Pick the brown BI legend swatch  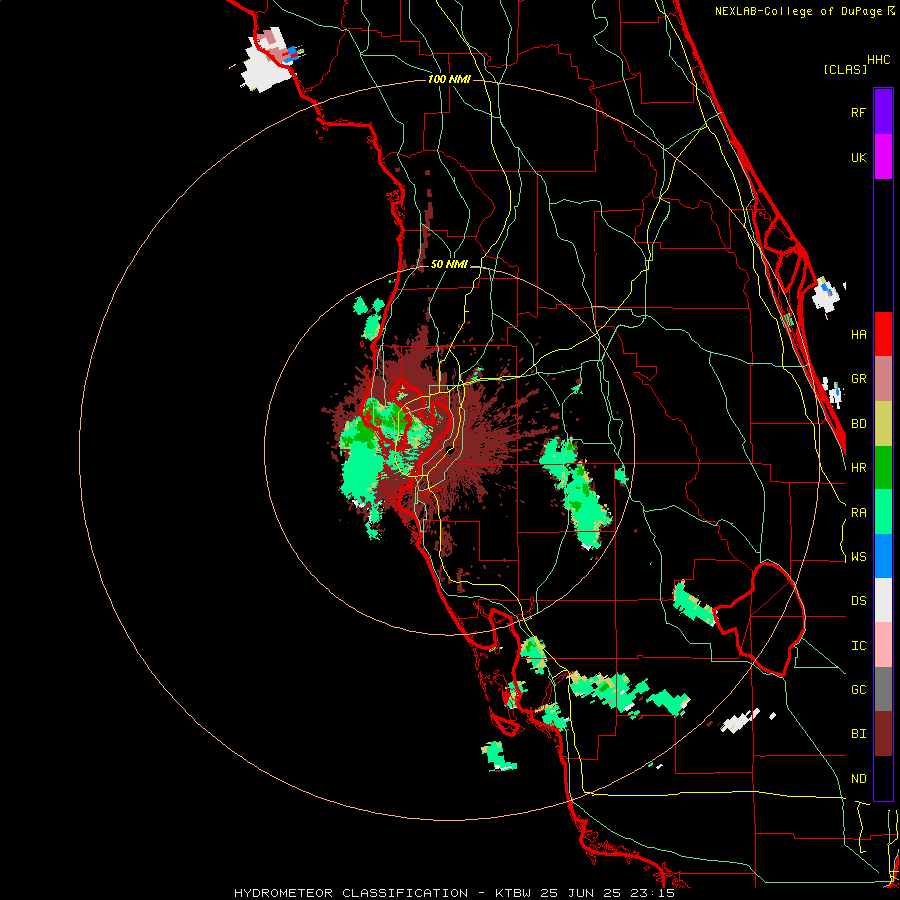click(x=883, y=734)
